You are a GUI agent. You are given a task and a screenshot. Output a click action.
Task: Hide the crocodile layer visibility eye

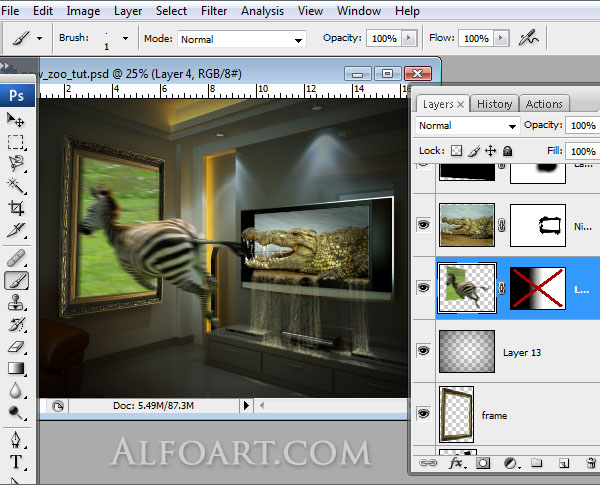pos(423,225)
